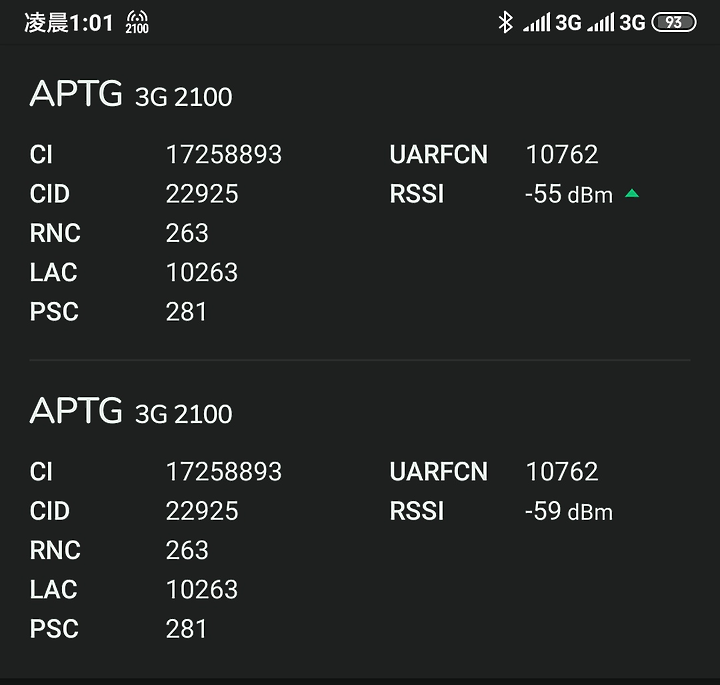Tap the -55 dBm RSSI value
720x685 pixels.
568,194
